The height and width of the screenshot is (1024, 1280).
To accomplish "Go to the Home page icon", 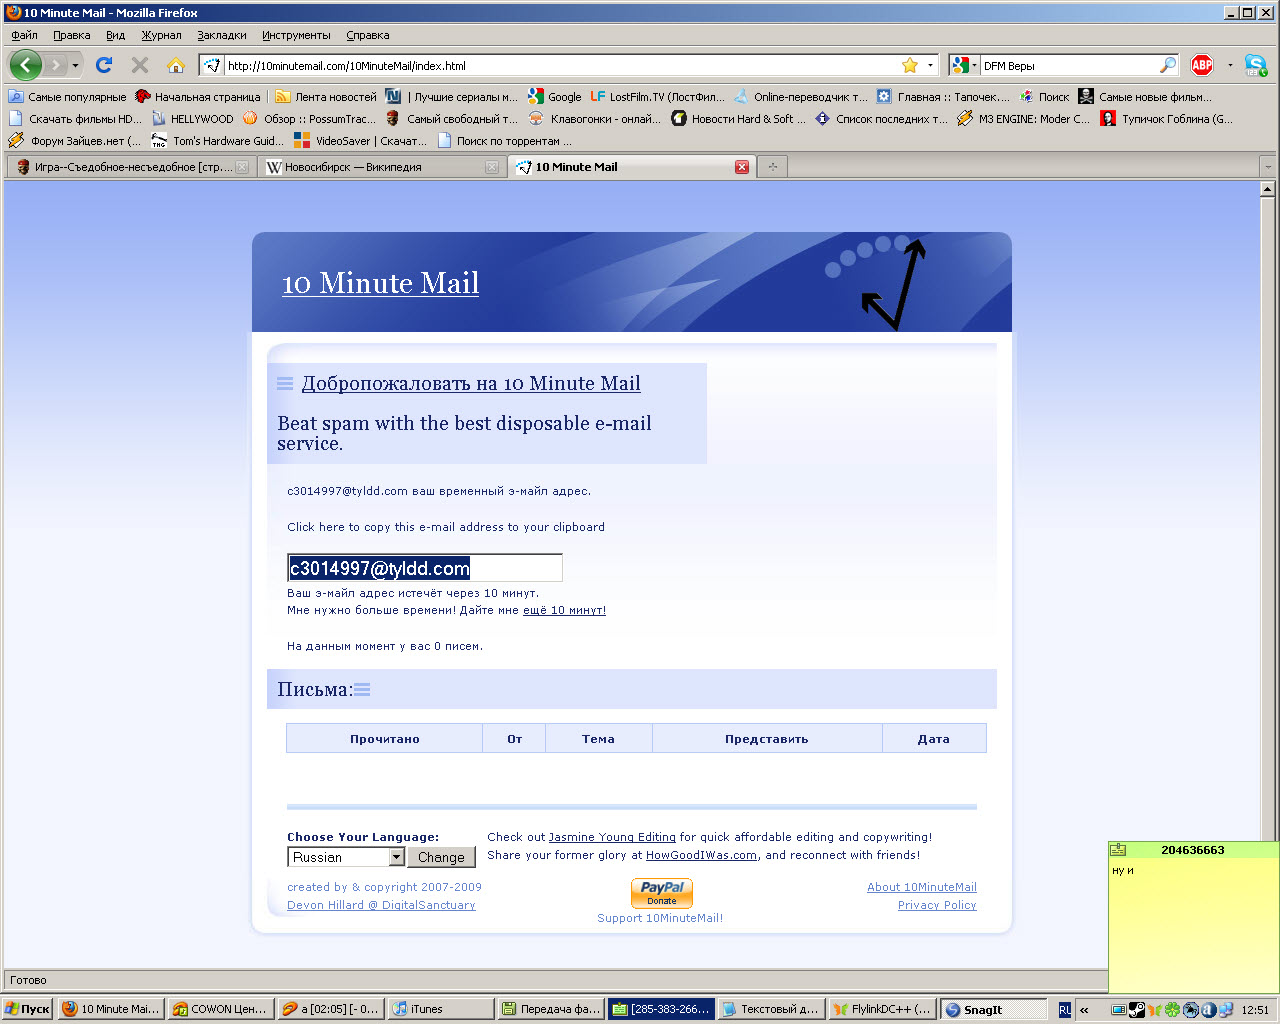I will click(176, 65).
